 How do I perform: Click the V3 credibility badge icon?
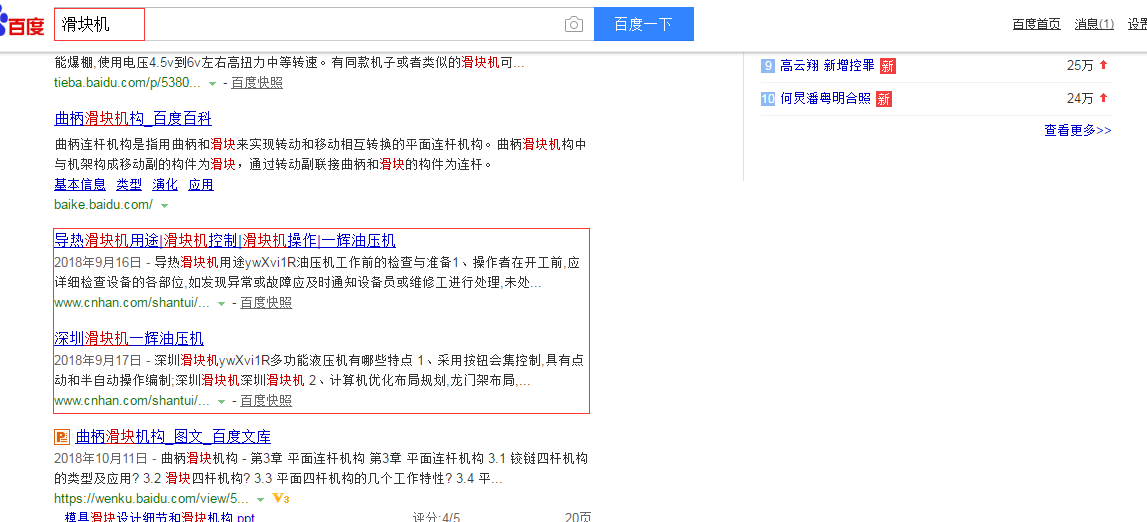click(x=280, y=498)
